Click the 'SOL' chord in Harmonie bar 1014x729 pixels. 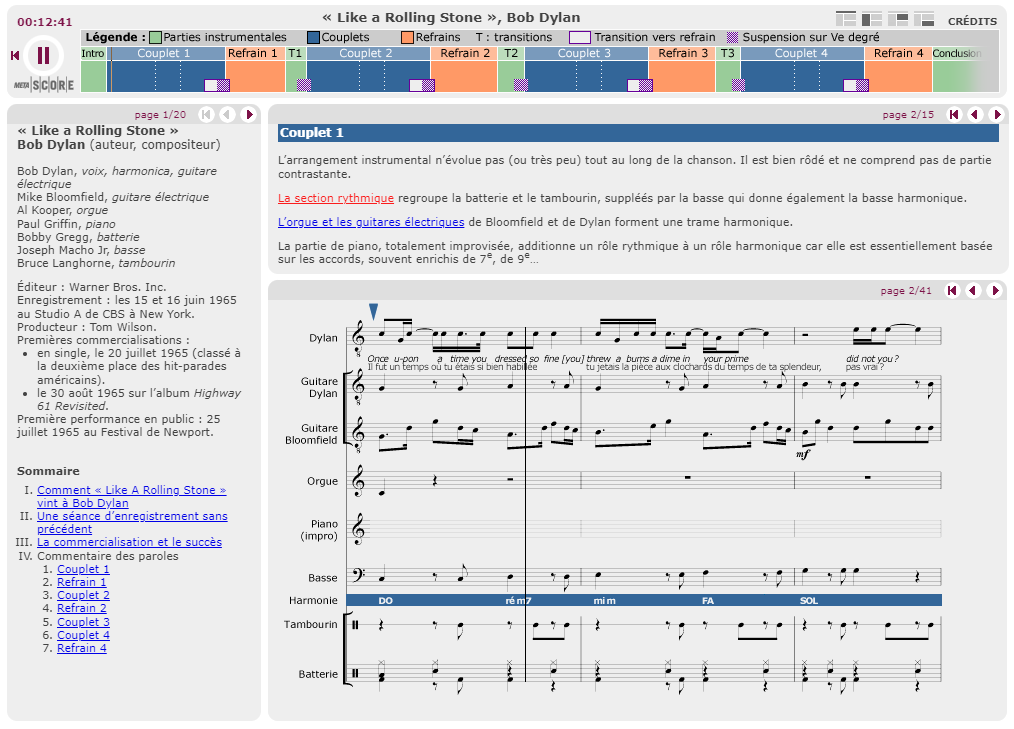point(809,601)
